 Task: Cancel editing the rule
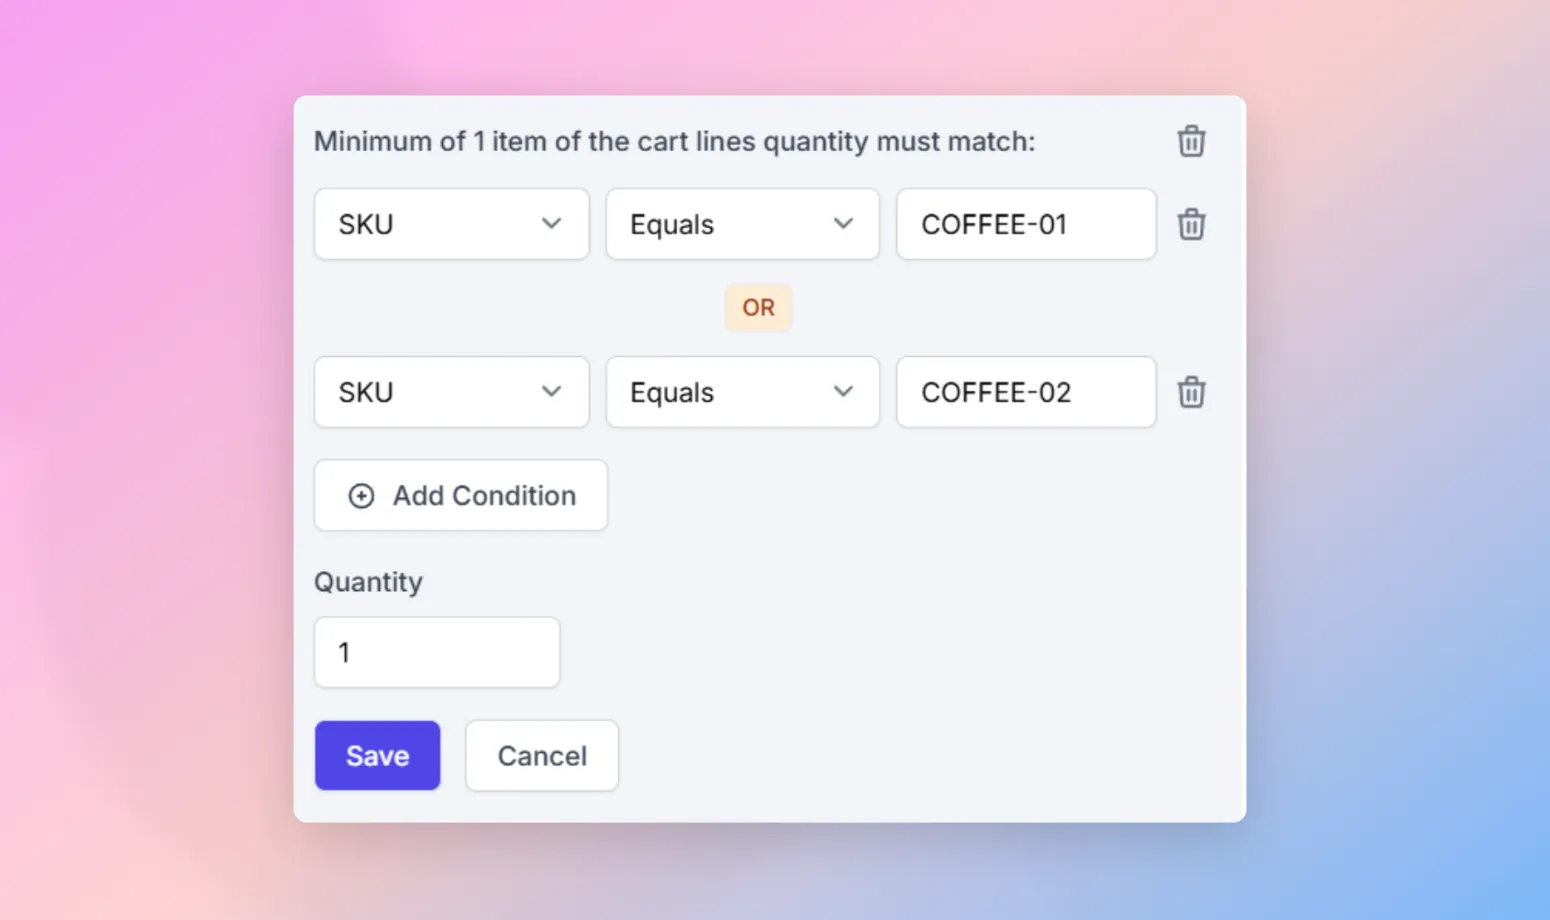tap(542, 756)
